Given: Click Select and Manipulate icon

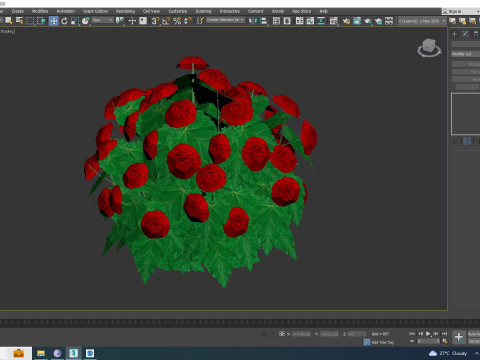Looking at the screenshot, I should coord(132,21).
